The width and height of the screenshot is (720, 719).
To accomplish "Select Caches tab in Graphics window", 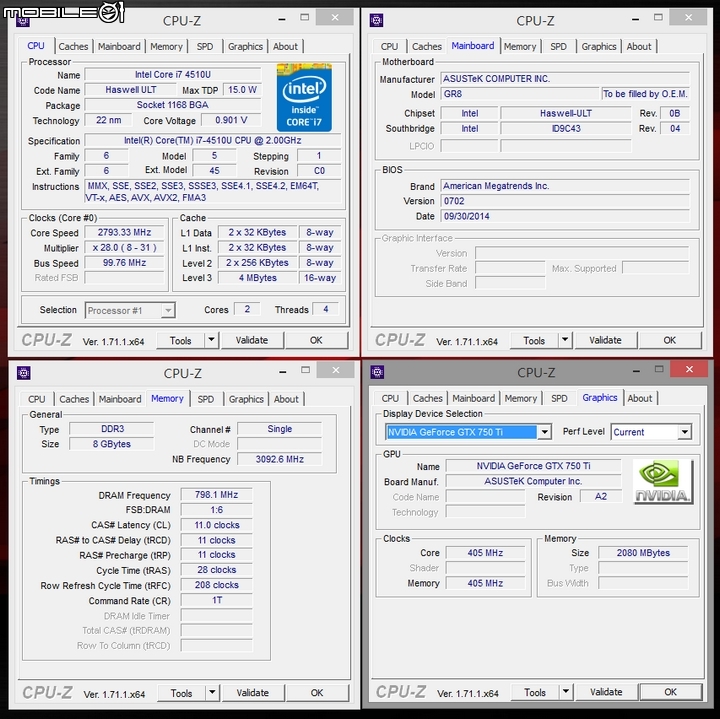I will click(428, 398).
